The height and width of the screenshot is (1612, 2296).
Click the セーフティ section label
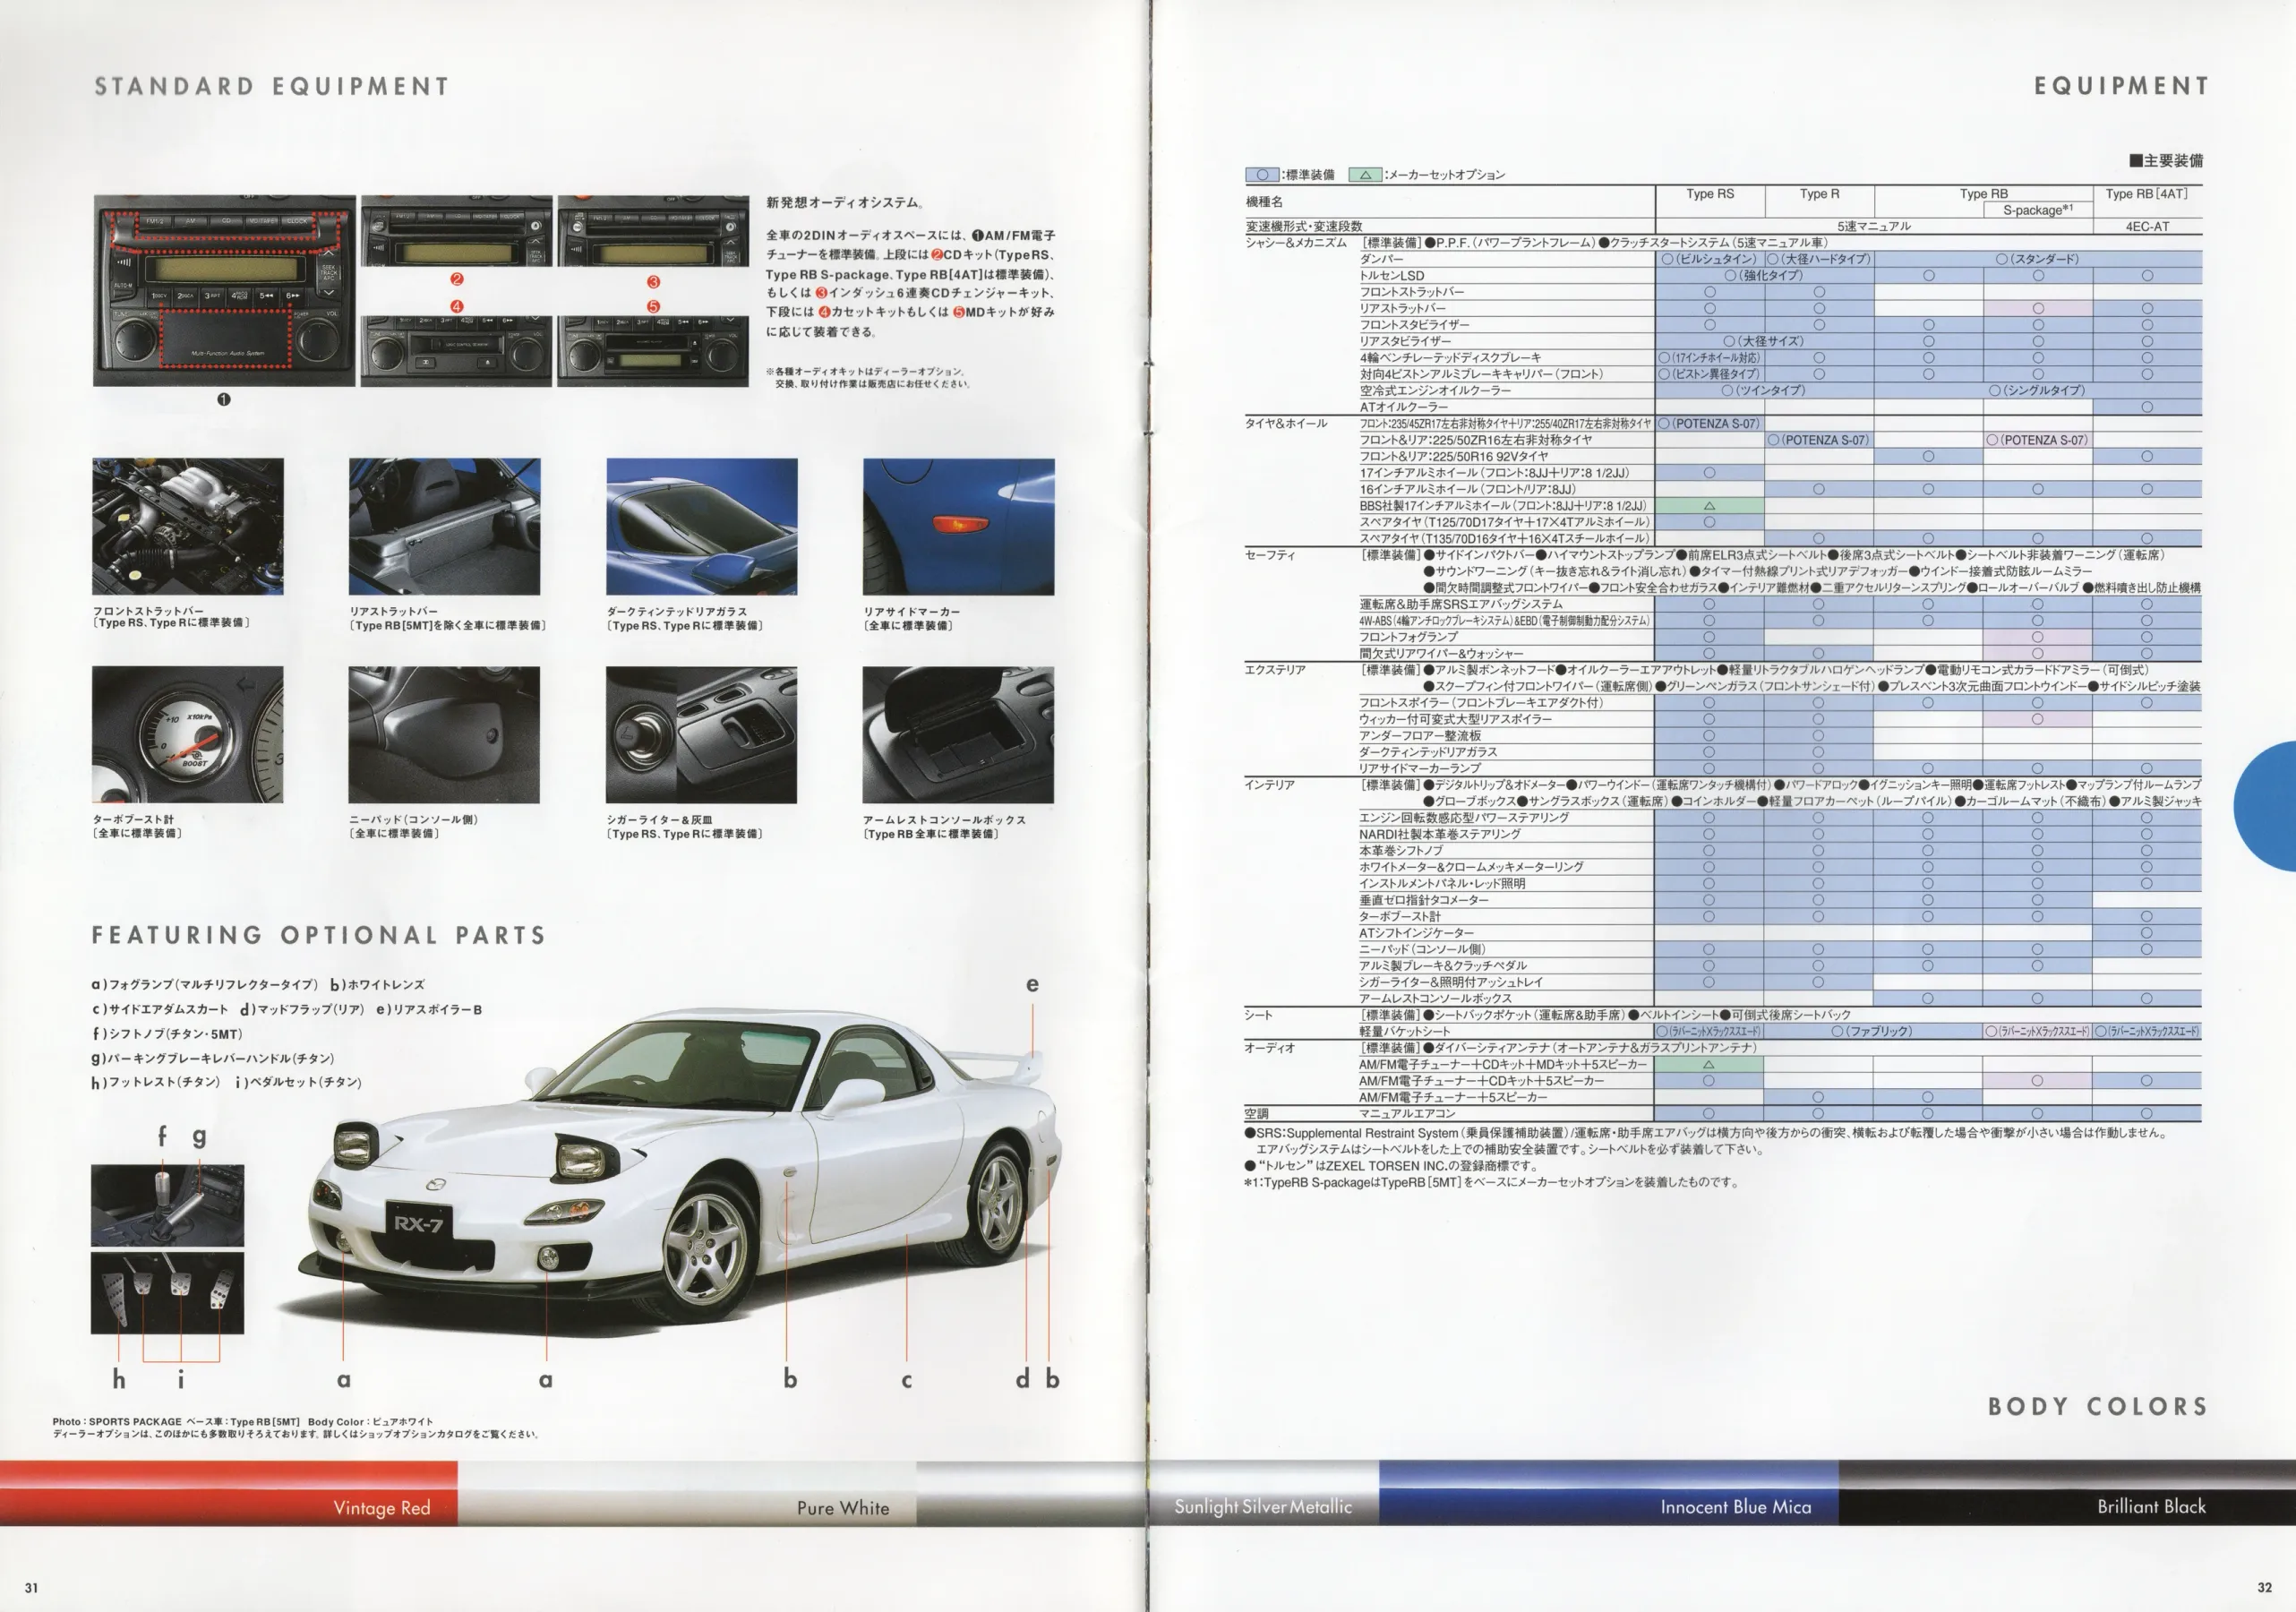coord(1270,555)
